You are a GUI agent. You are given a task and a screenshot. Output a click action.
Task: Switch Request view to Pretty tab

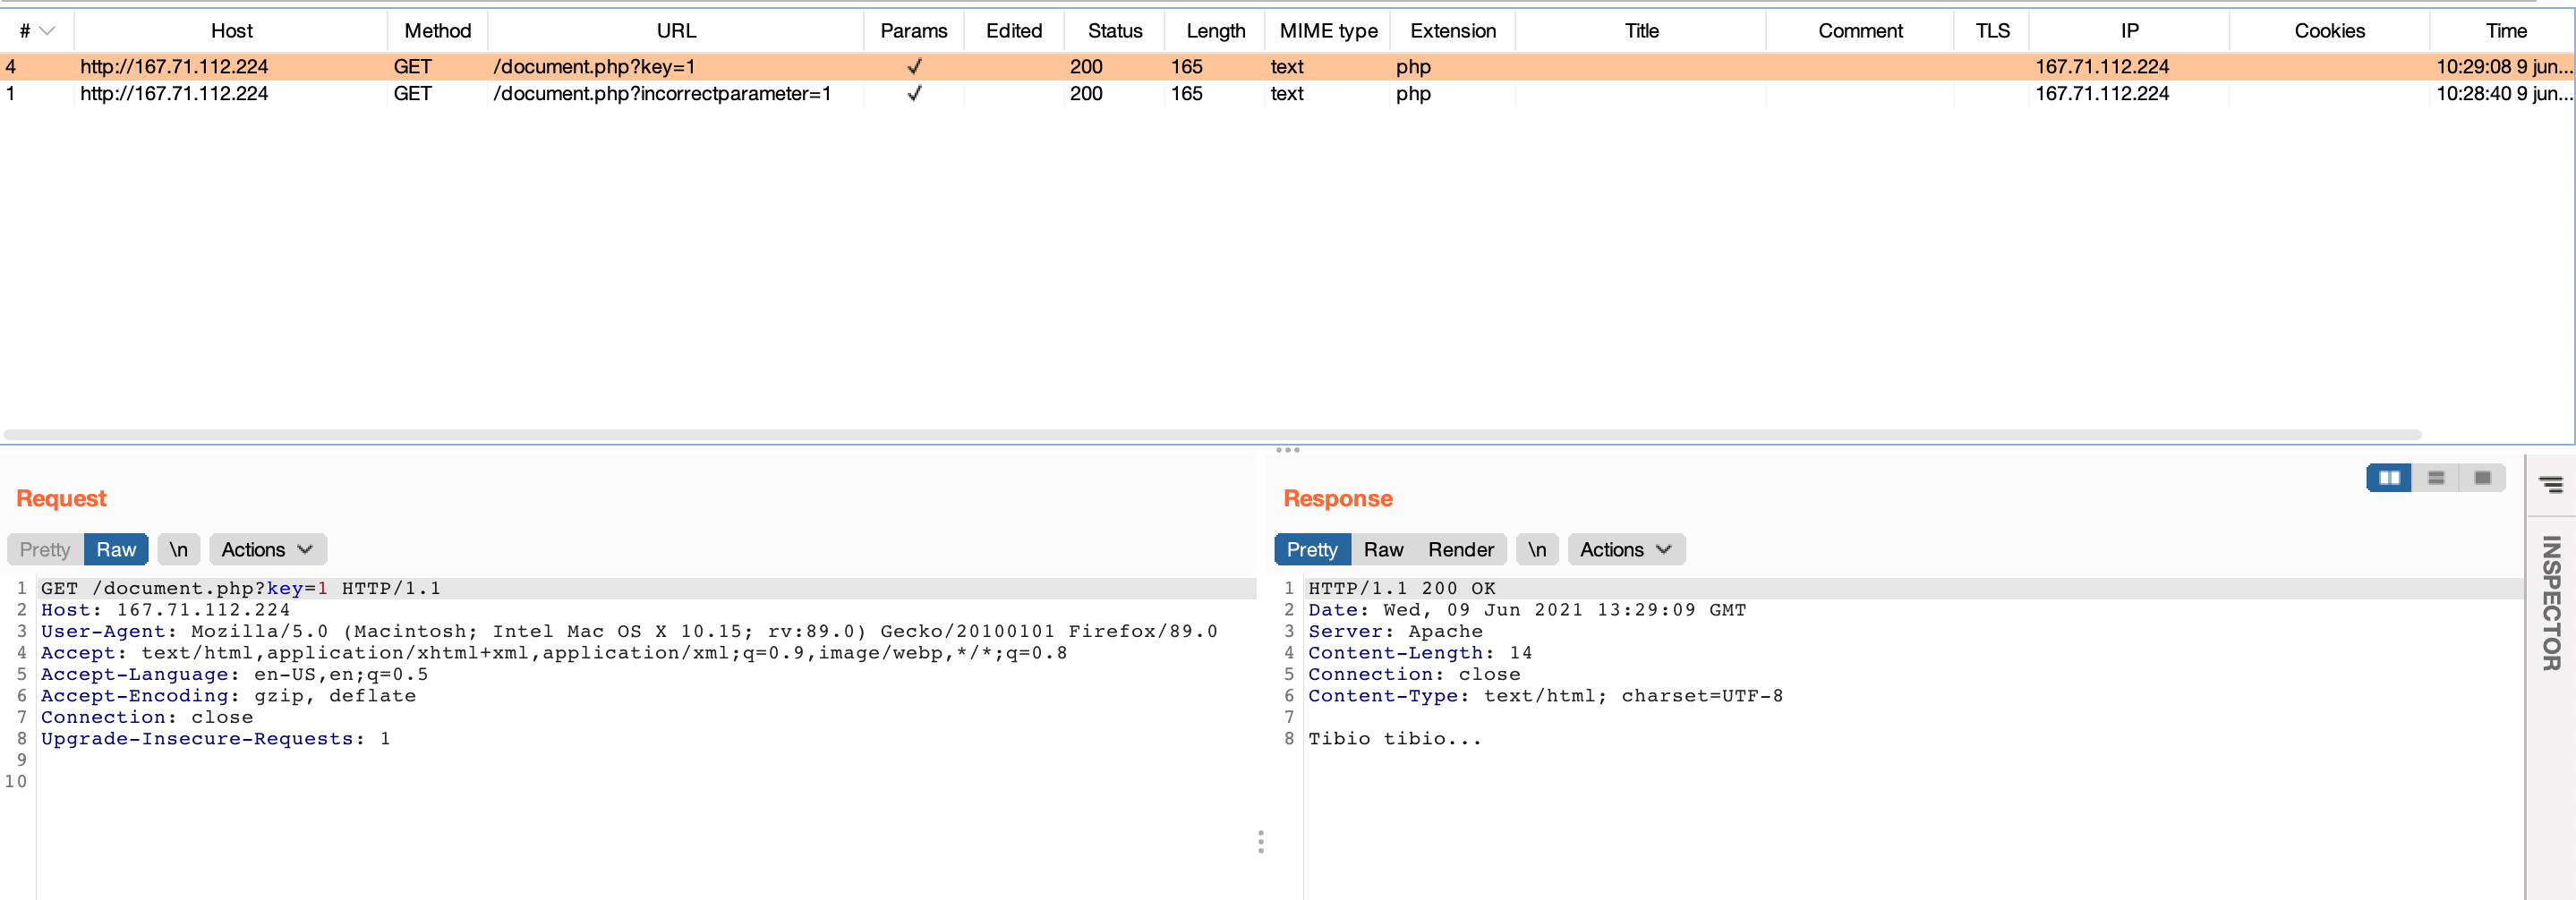tap(43, 549)
